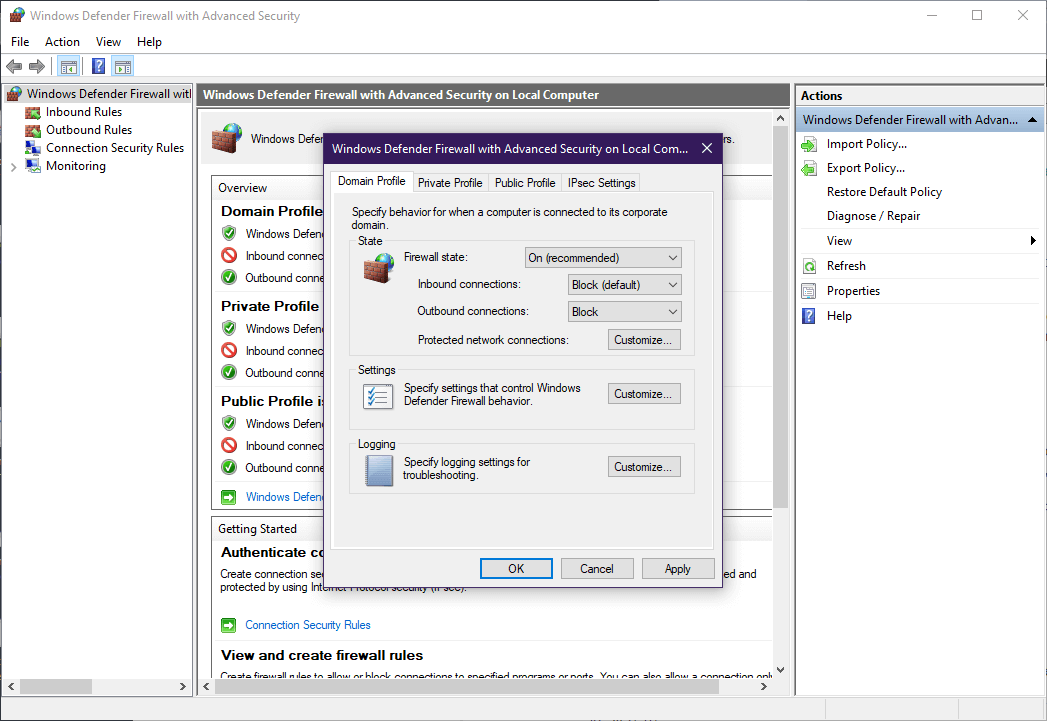
Task: Click the Apply button
Action: [678, 568]
